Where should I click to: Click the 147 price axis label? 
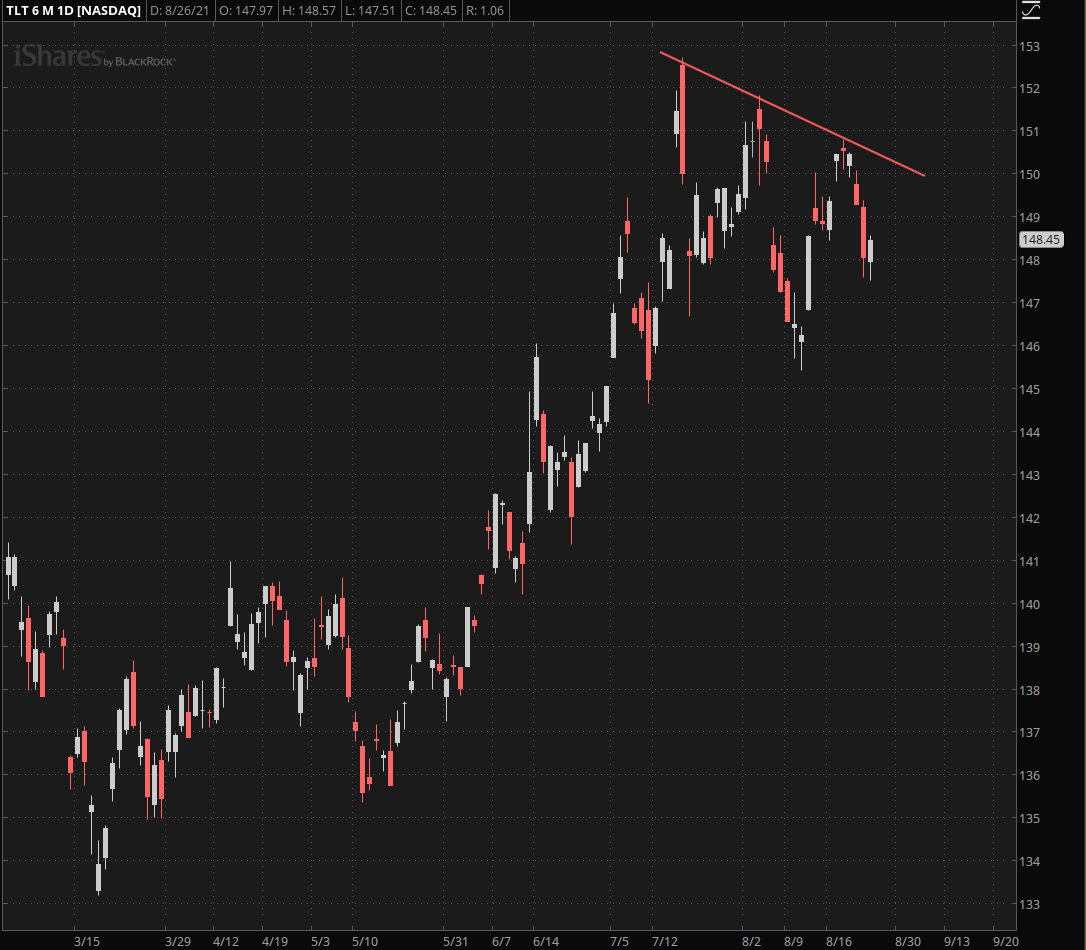[1030, 303]
